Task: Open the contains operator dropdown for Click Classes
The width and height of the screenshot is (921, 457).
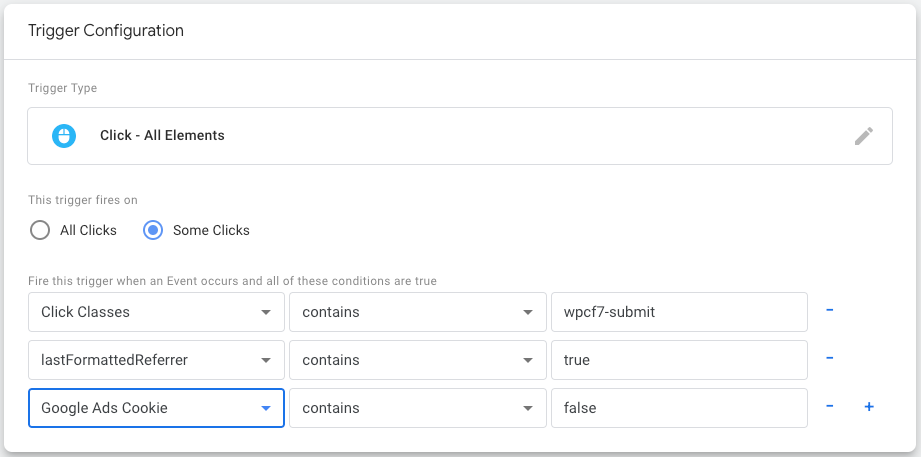Action: pos(417,312)
